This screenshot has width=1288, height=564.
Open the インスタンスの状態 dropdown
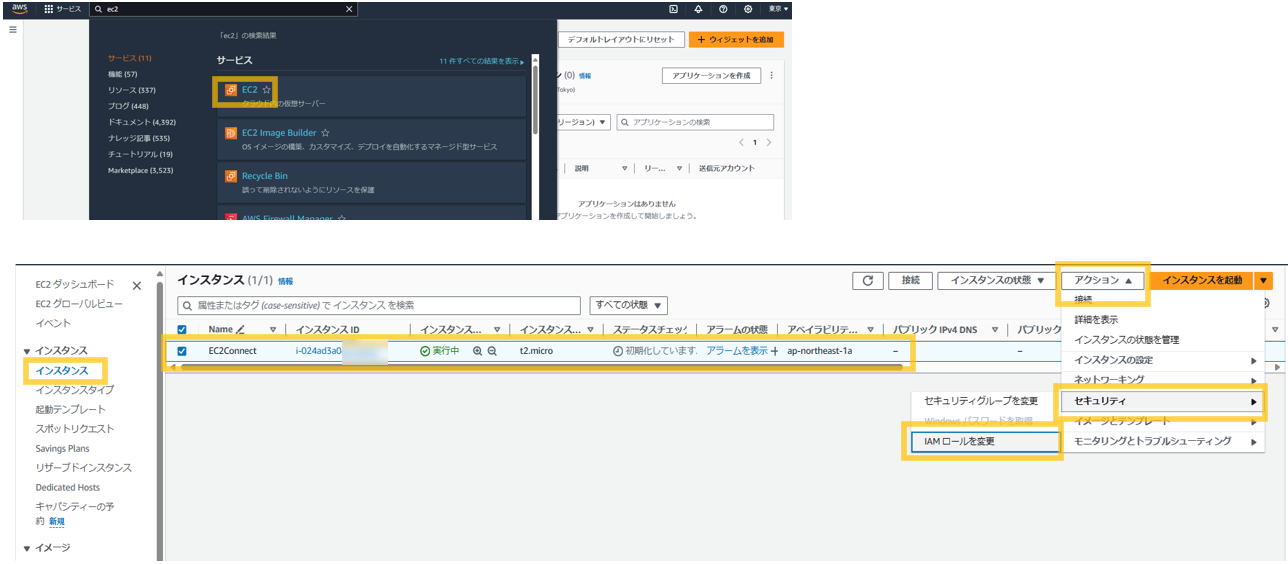click(x=995, y=281)
